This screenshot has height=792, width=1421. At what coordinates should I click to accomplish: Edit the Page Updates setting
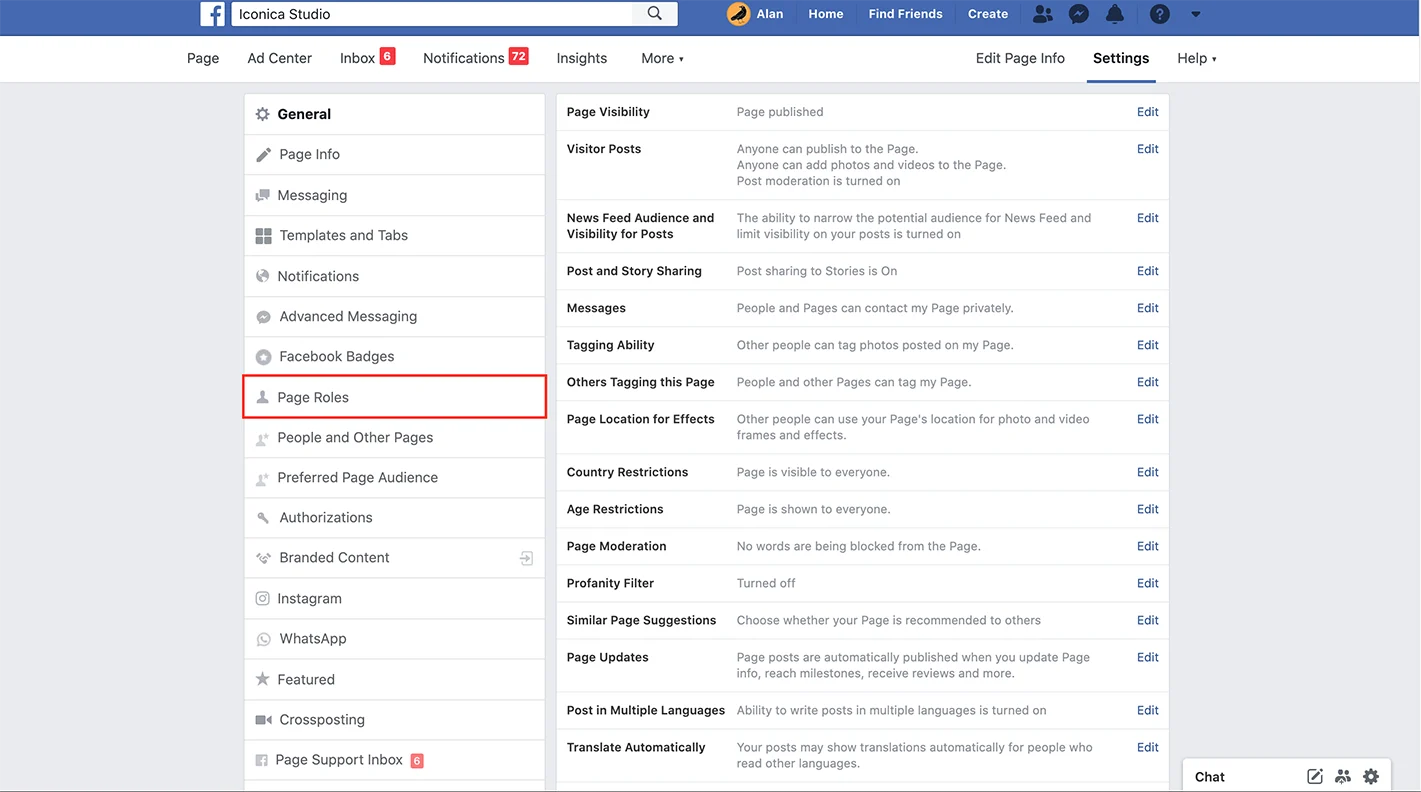(x=1148, y=657)
